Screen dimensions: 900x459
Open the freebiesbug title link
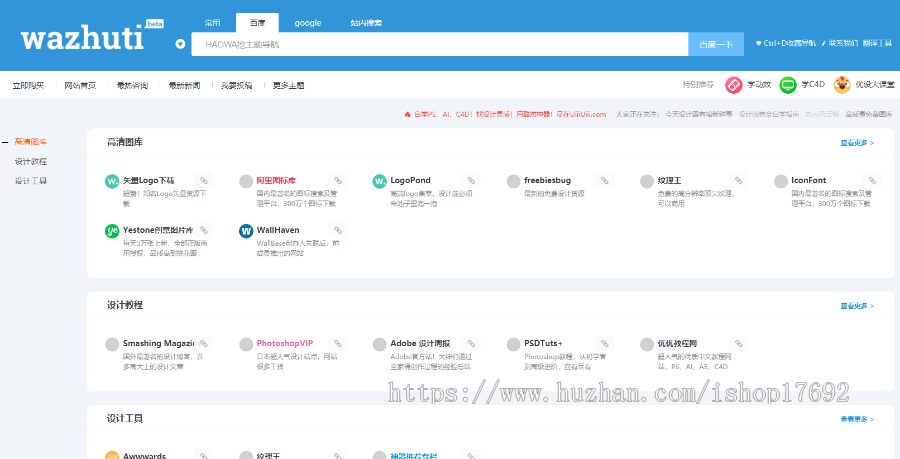point(548,180)
